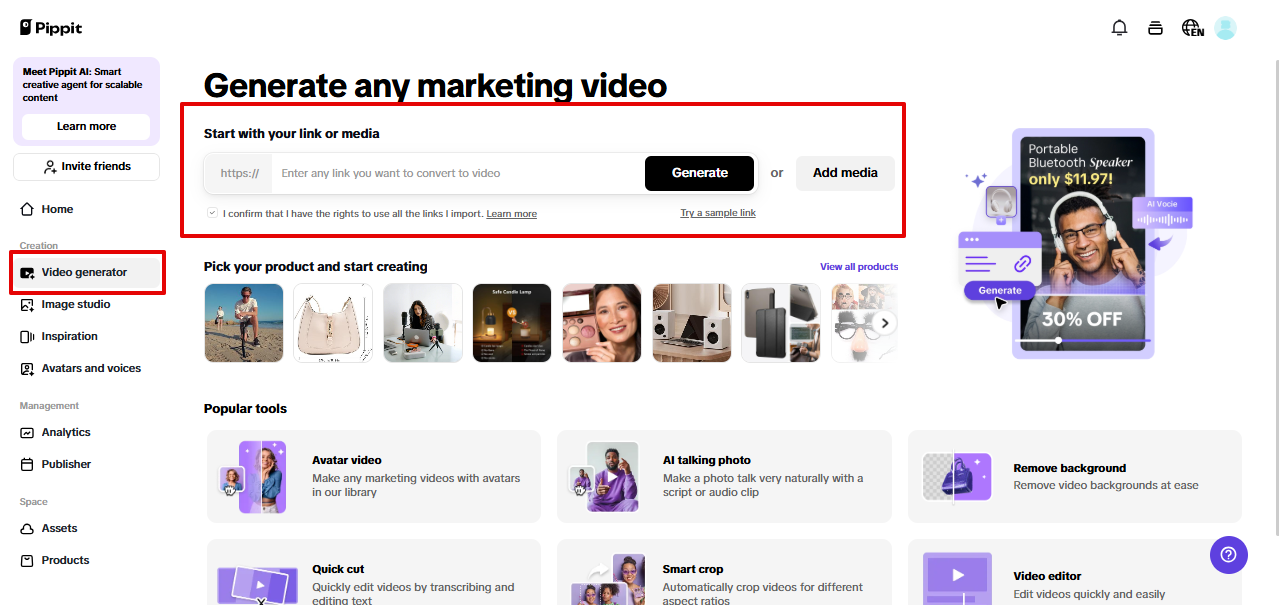
Task: Click the Add media button
Action: [x=845, y=173]
